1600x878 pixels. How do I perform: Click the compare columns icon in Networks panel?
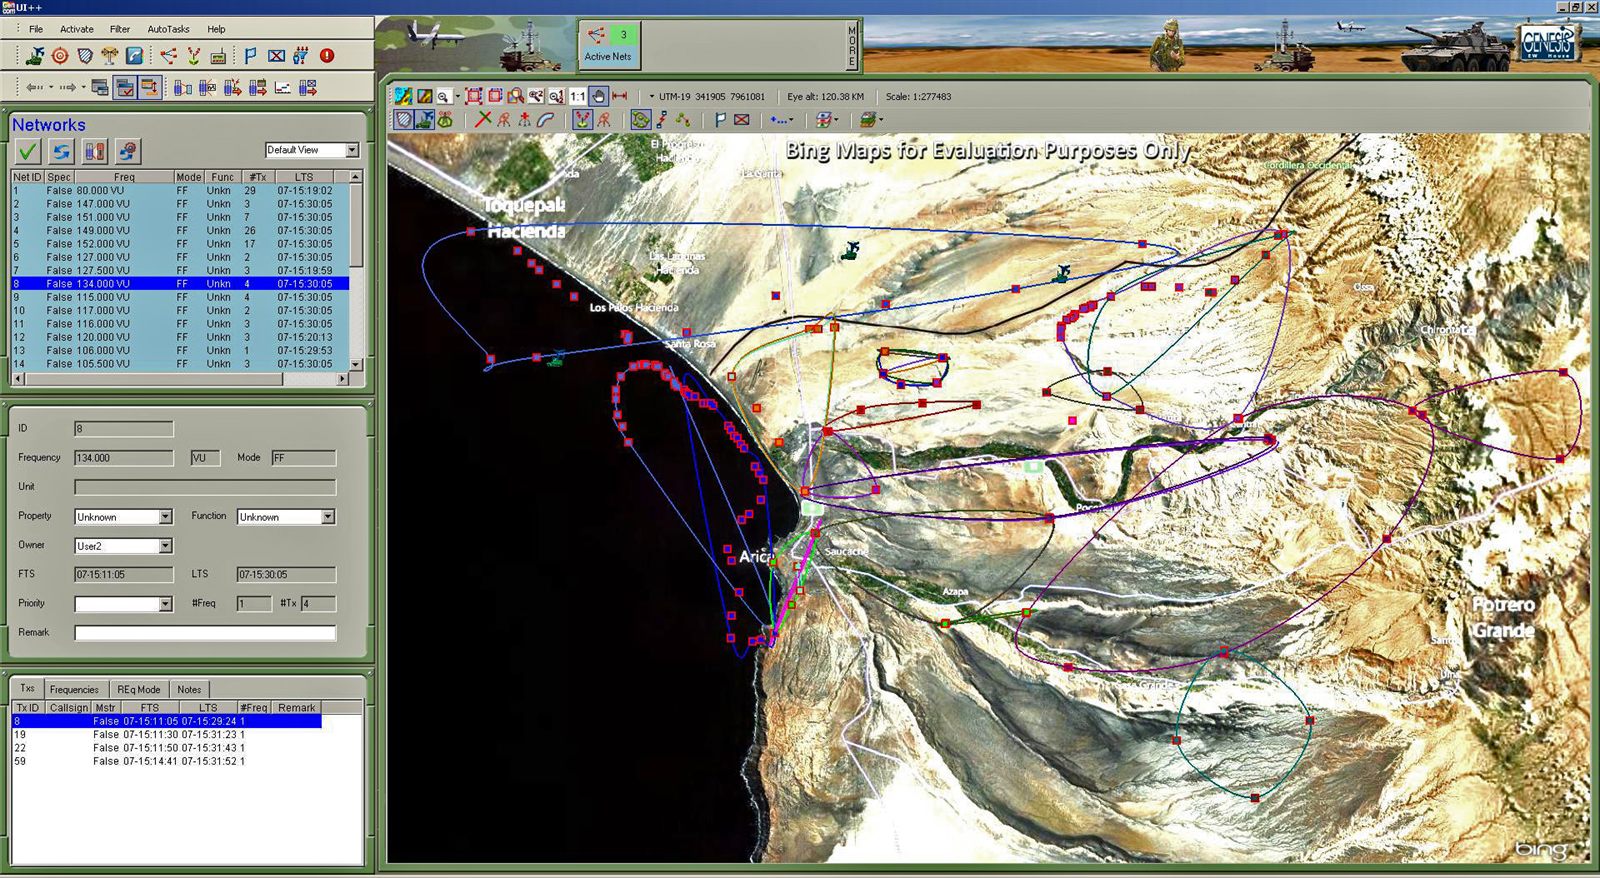(95, 151)
